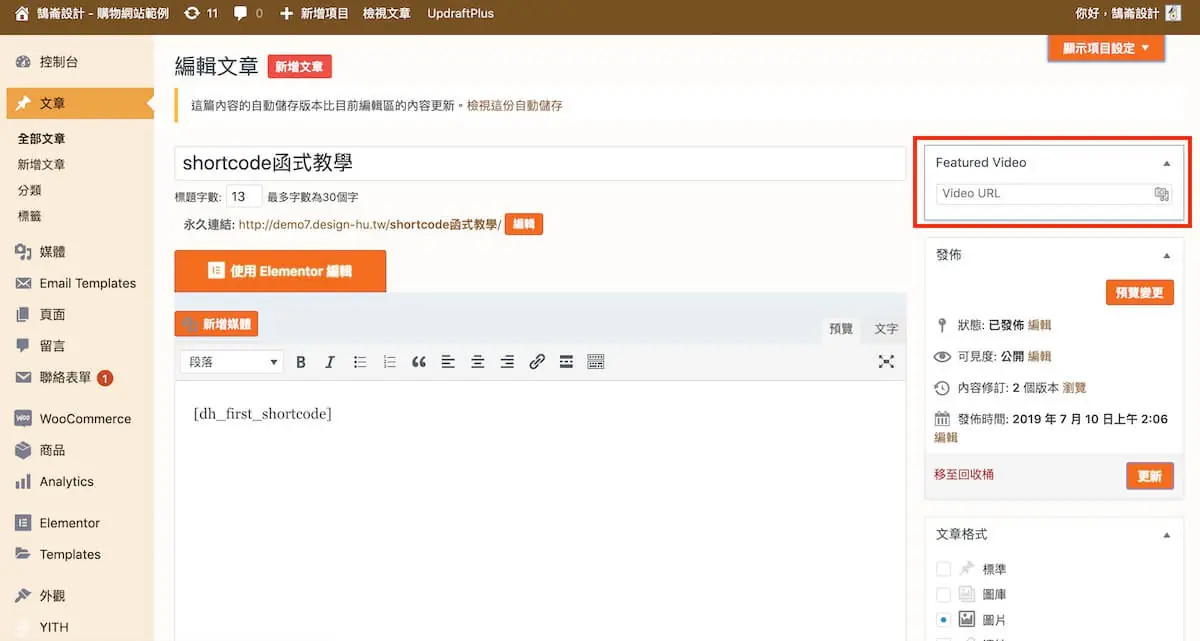
Task: Select the 圖片 image post format
Action: (x=943, y=619)
